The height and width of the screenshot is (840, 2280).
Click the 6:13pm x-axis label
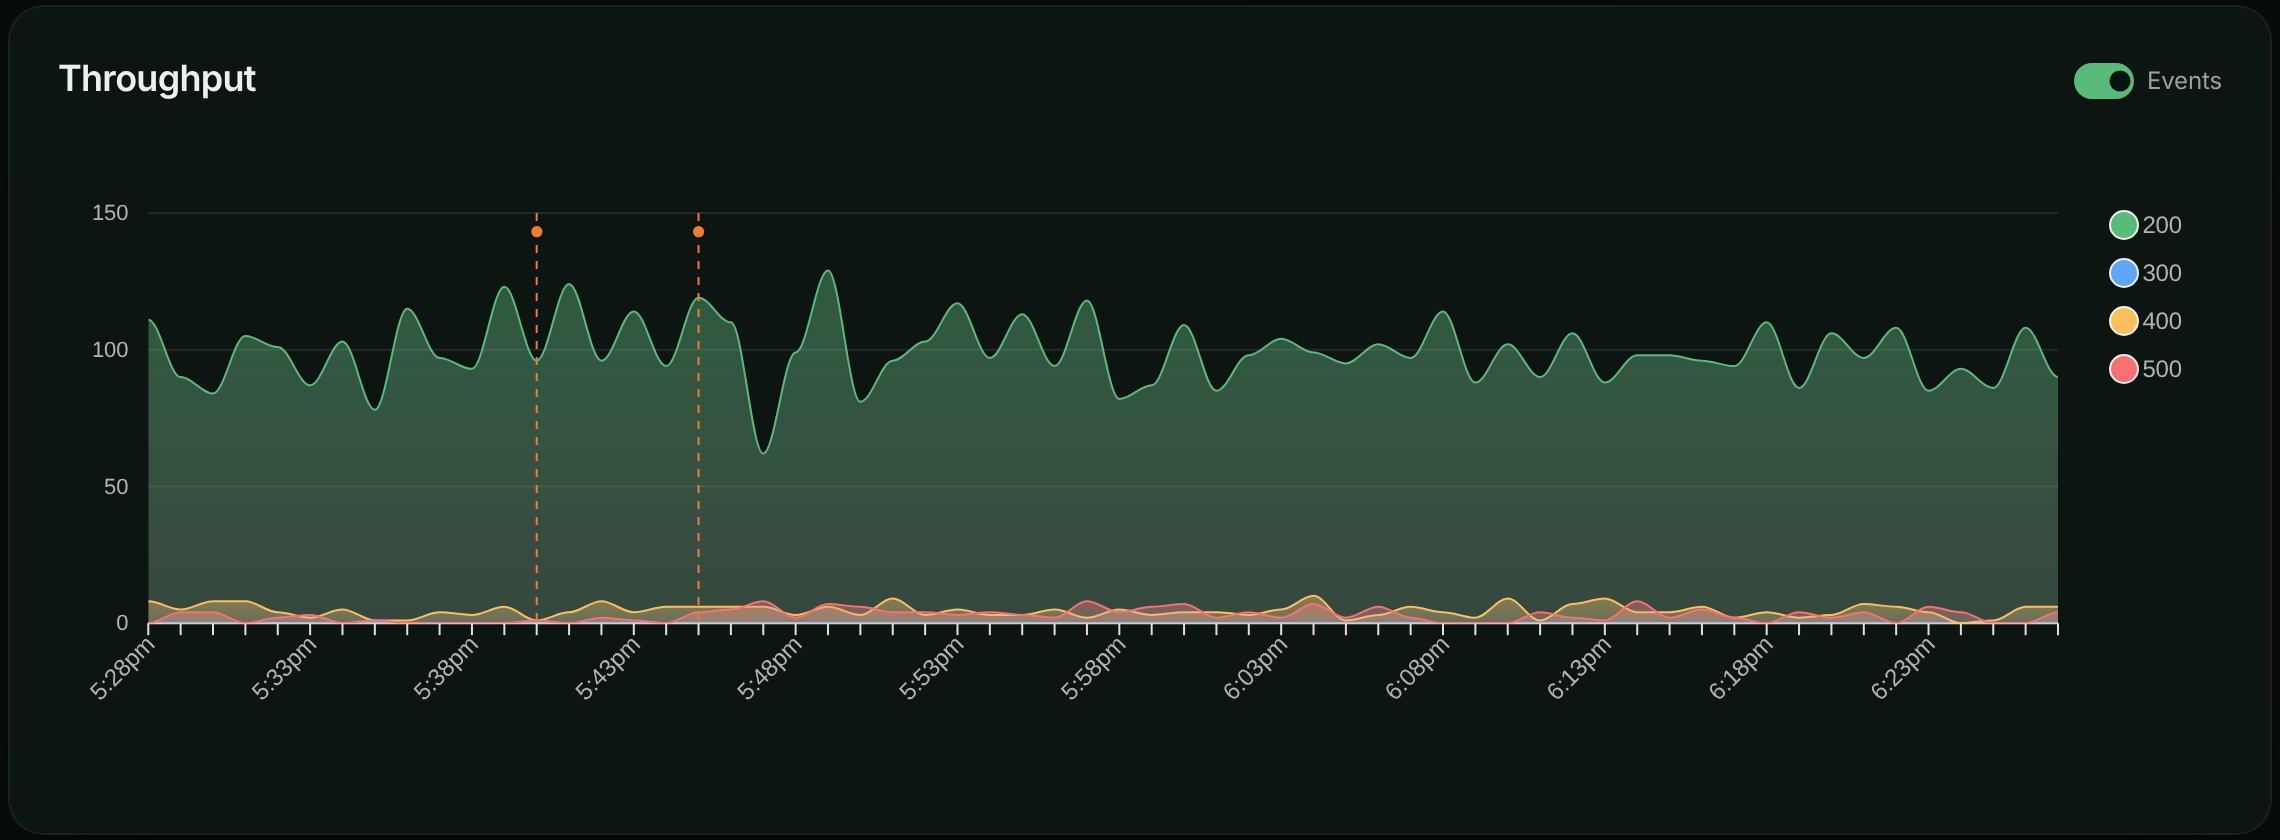(x=1581, y=668)
